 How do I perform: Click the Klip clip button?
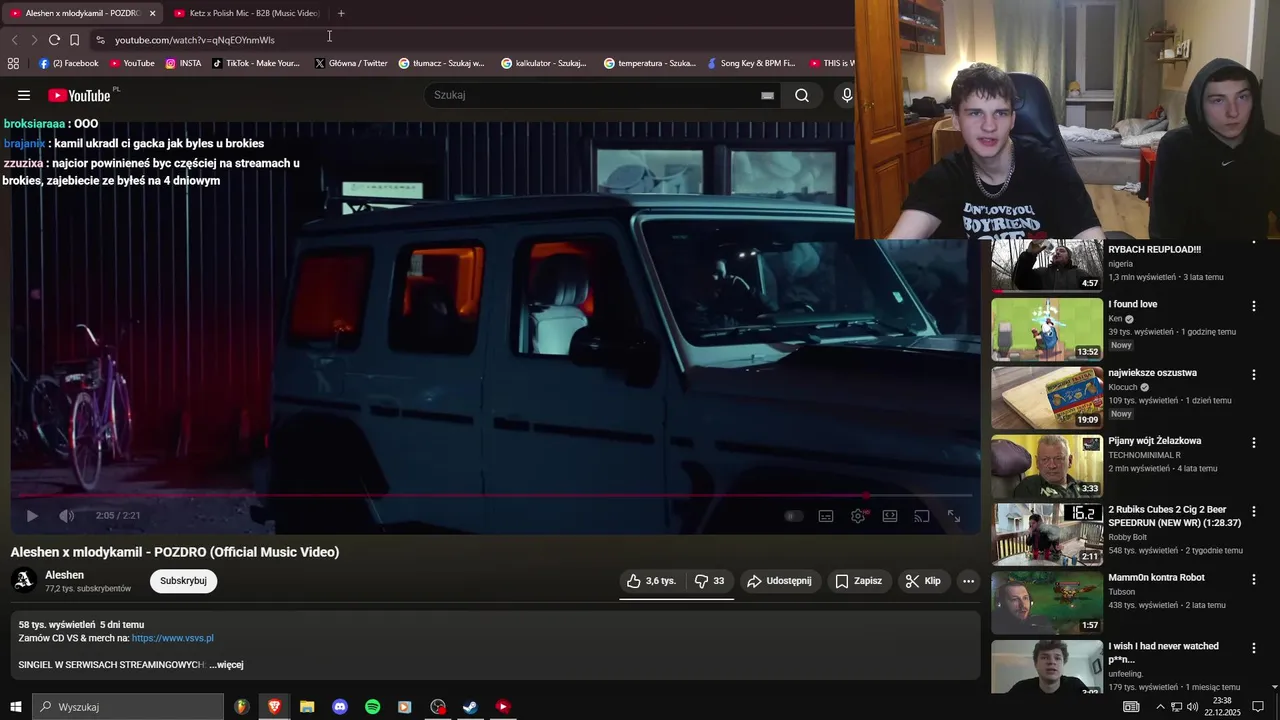(x=923, y=581)
